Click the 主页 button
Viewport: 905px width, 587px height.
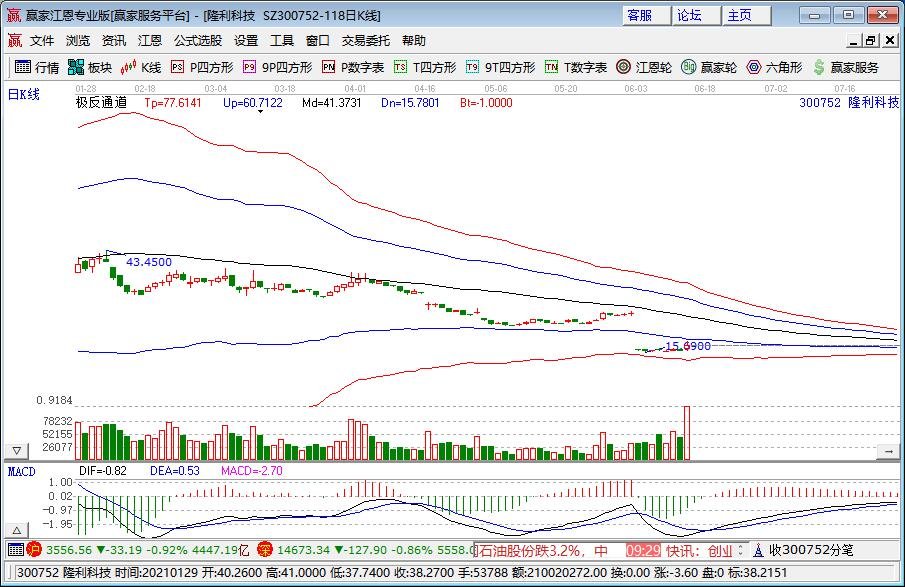point(747,15)
